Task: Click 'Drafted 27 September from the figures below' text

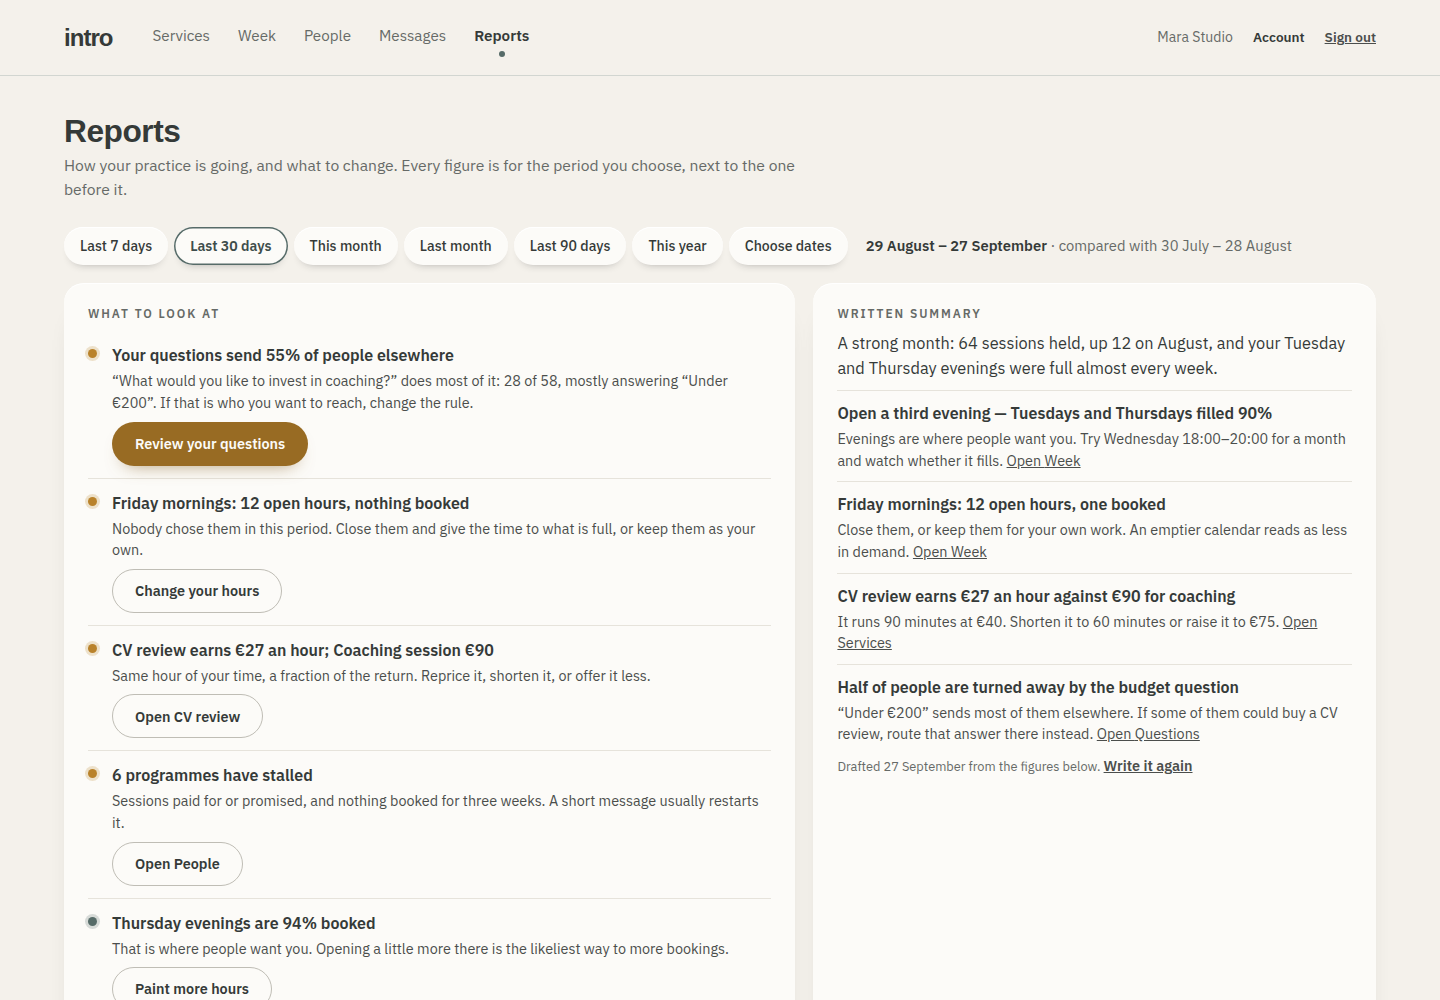Action: click(968, 767)
